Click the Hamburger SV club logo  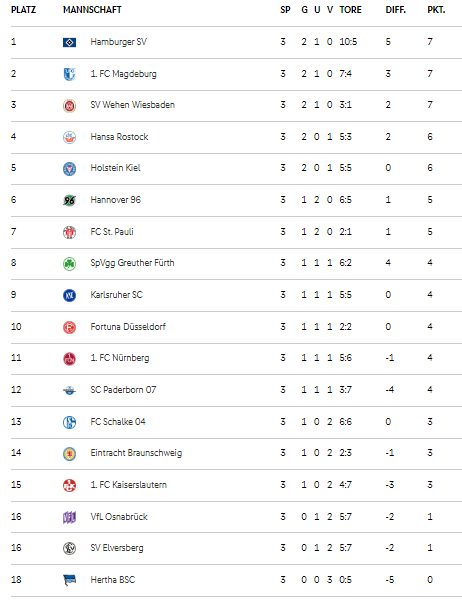[x=69, y=42]
